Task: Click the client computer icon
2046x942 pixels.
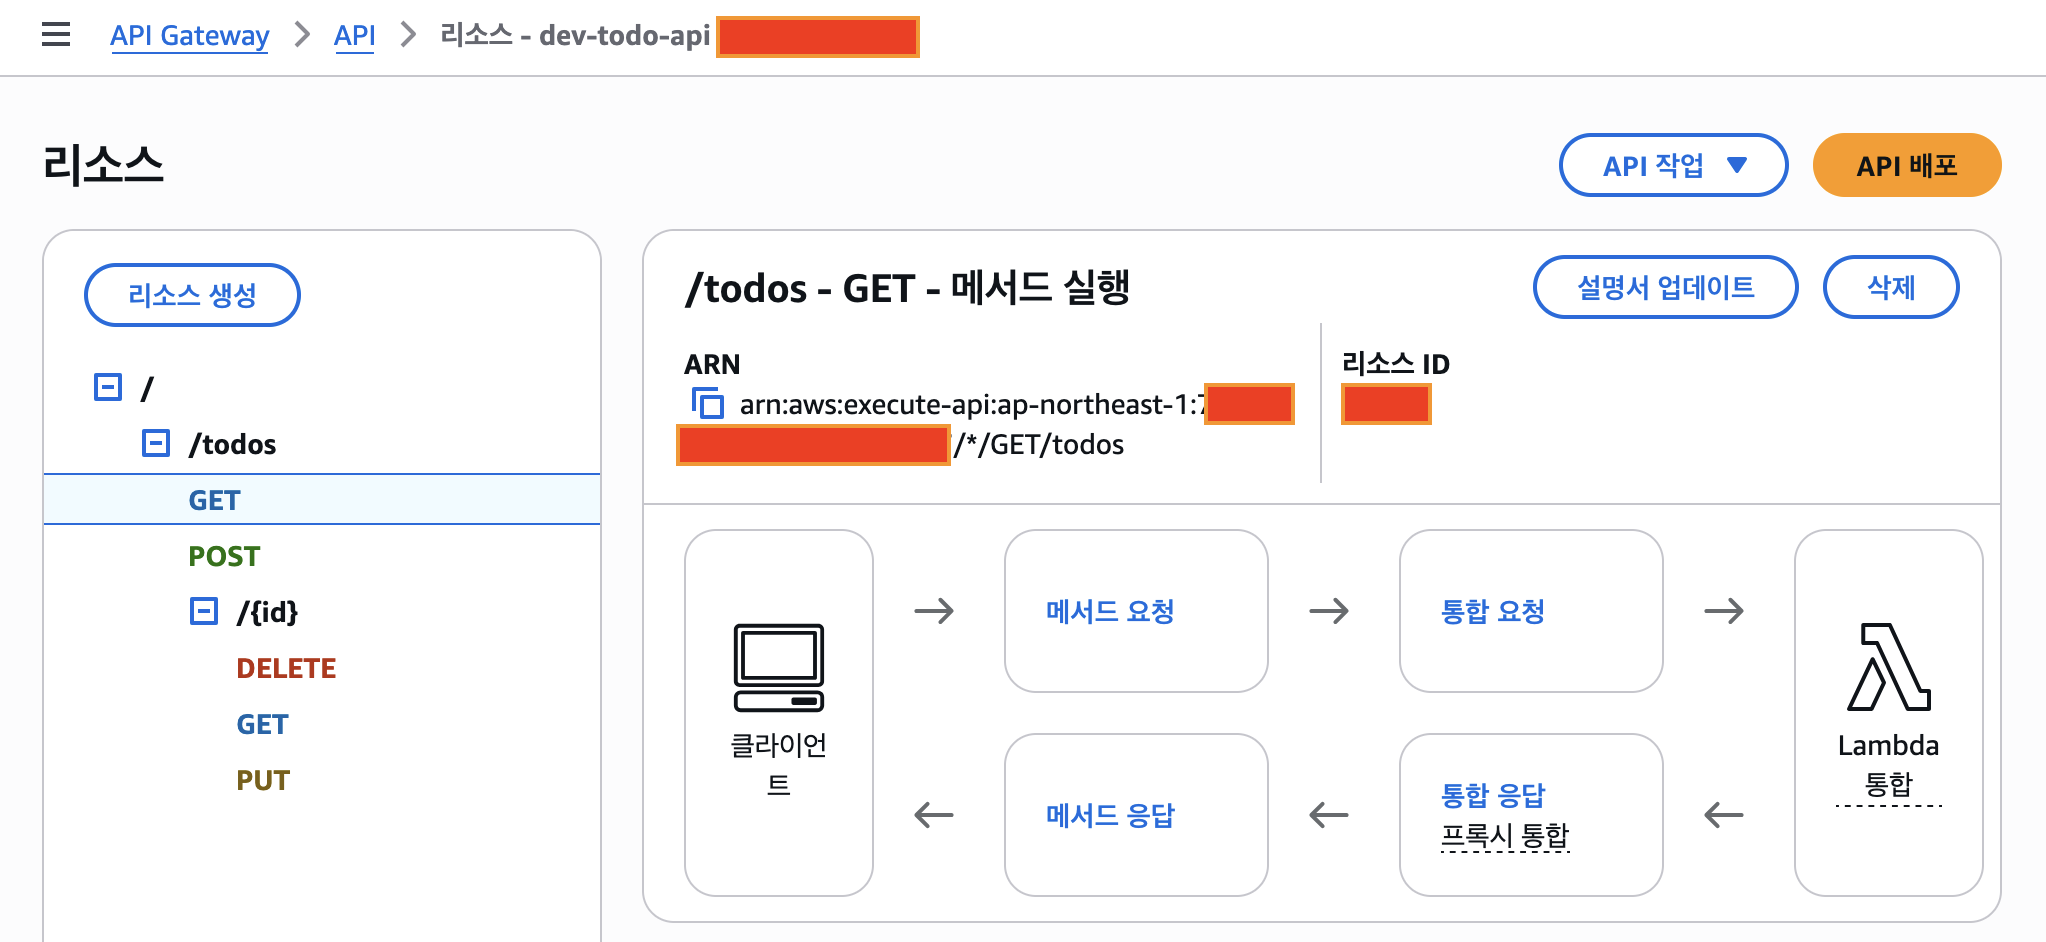Action: pos(778,667)
